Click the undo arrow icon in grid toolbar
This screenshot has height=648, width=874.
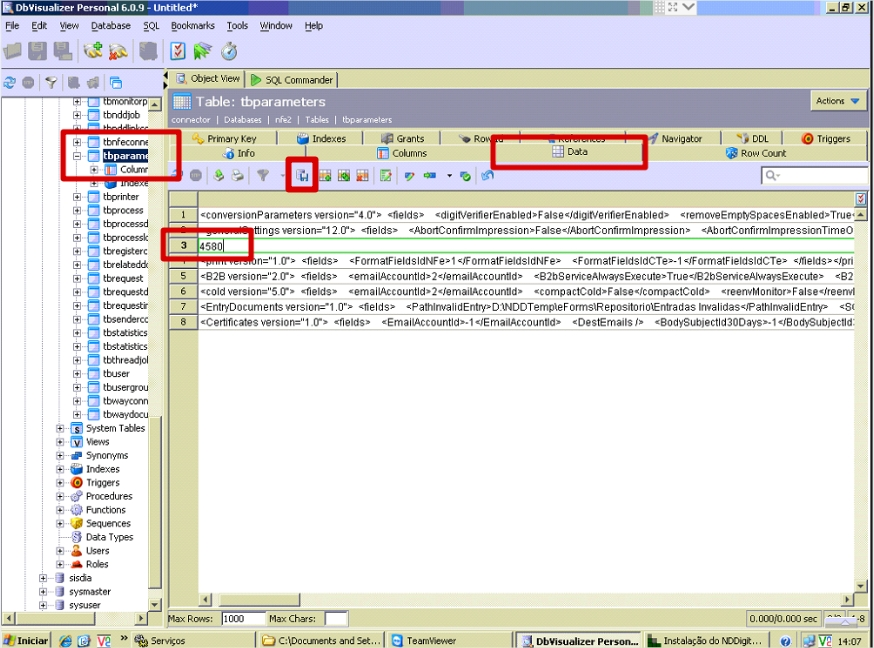point(487,175)
